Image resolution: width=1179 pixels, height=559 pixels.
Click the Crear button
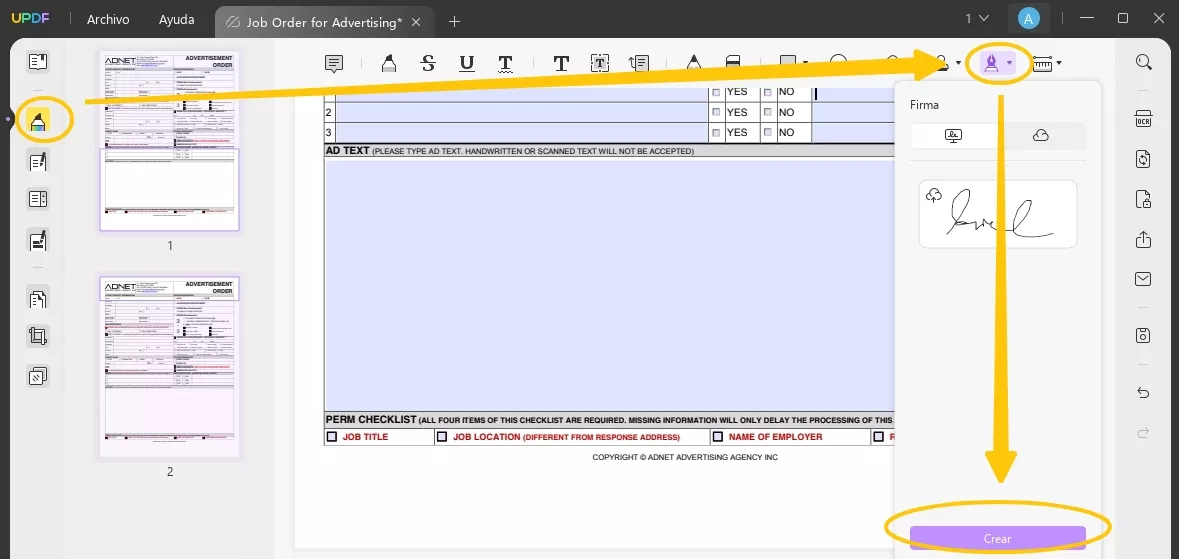tap(997, 539)
